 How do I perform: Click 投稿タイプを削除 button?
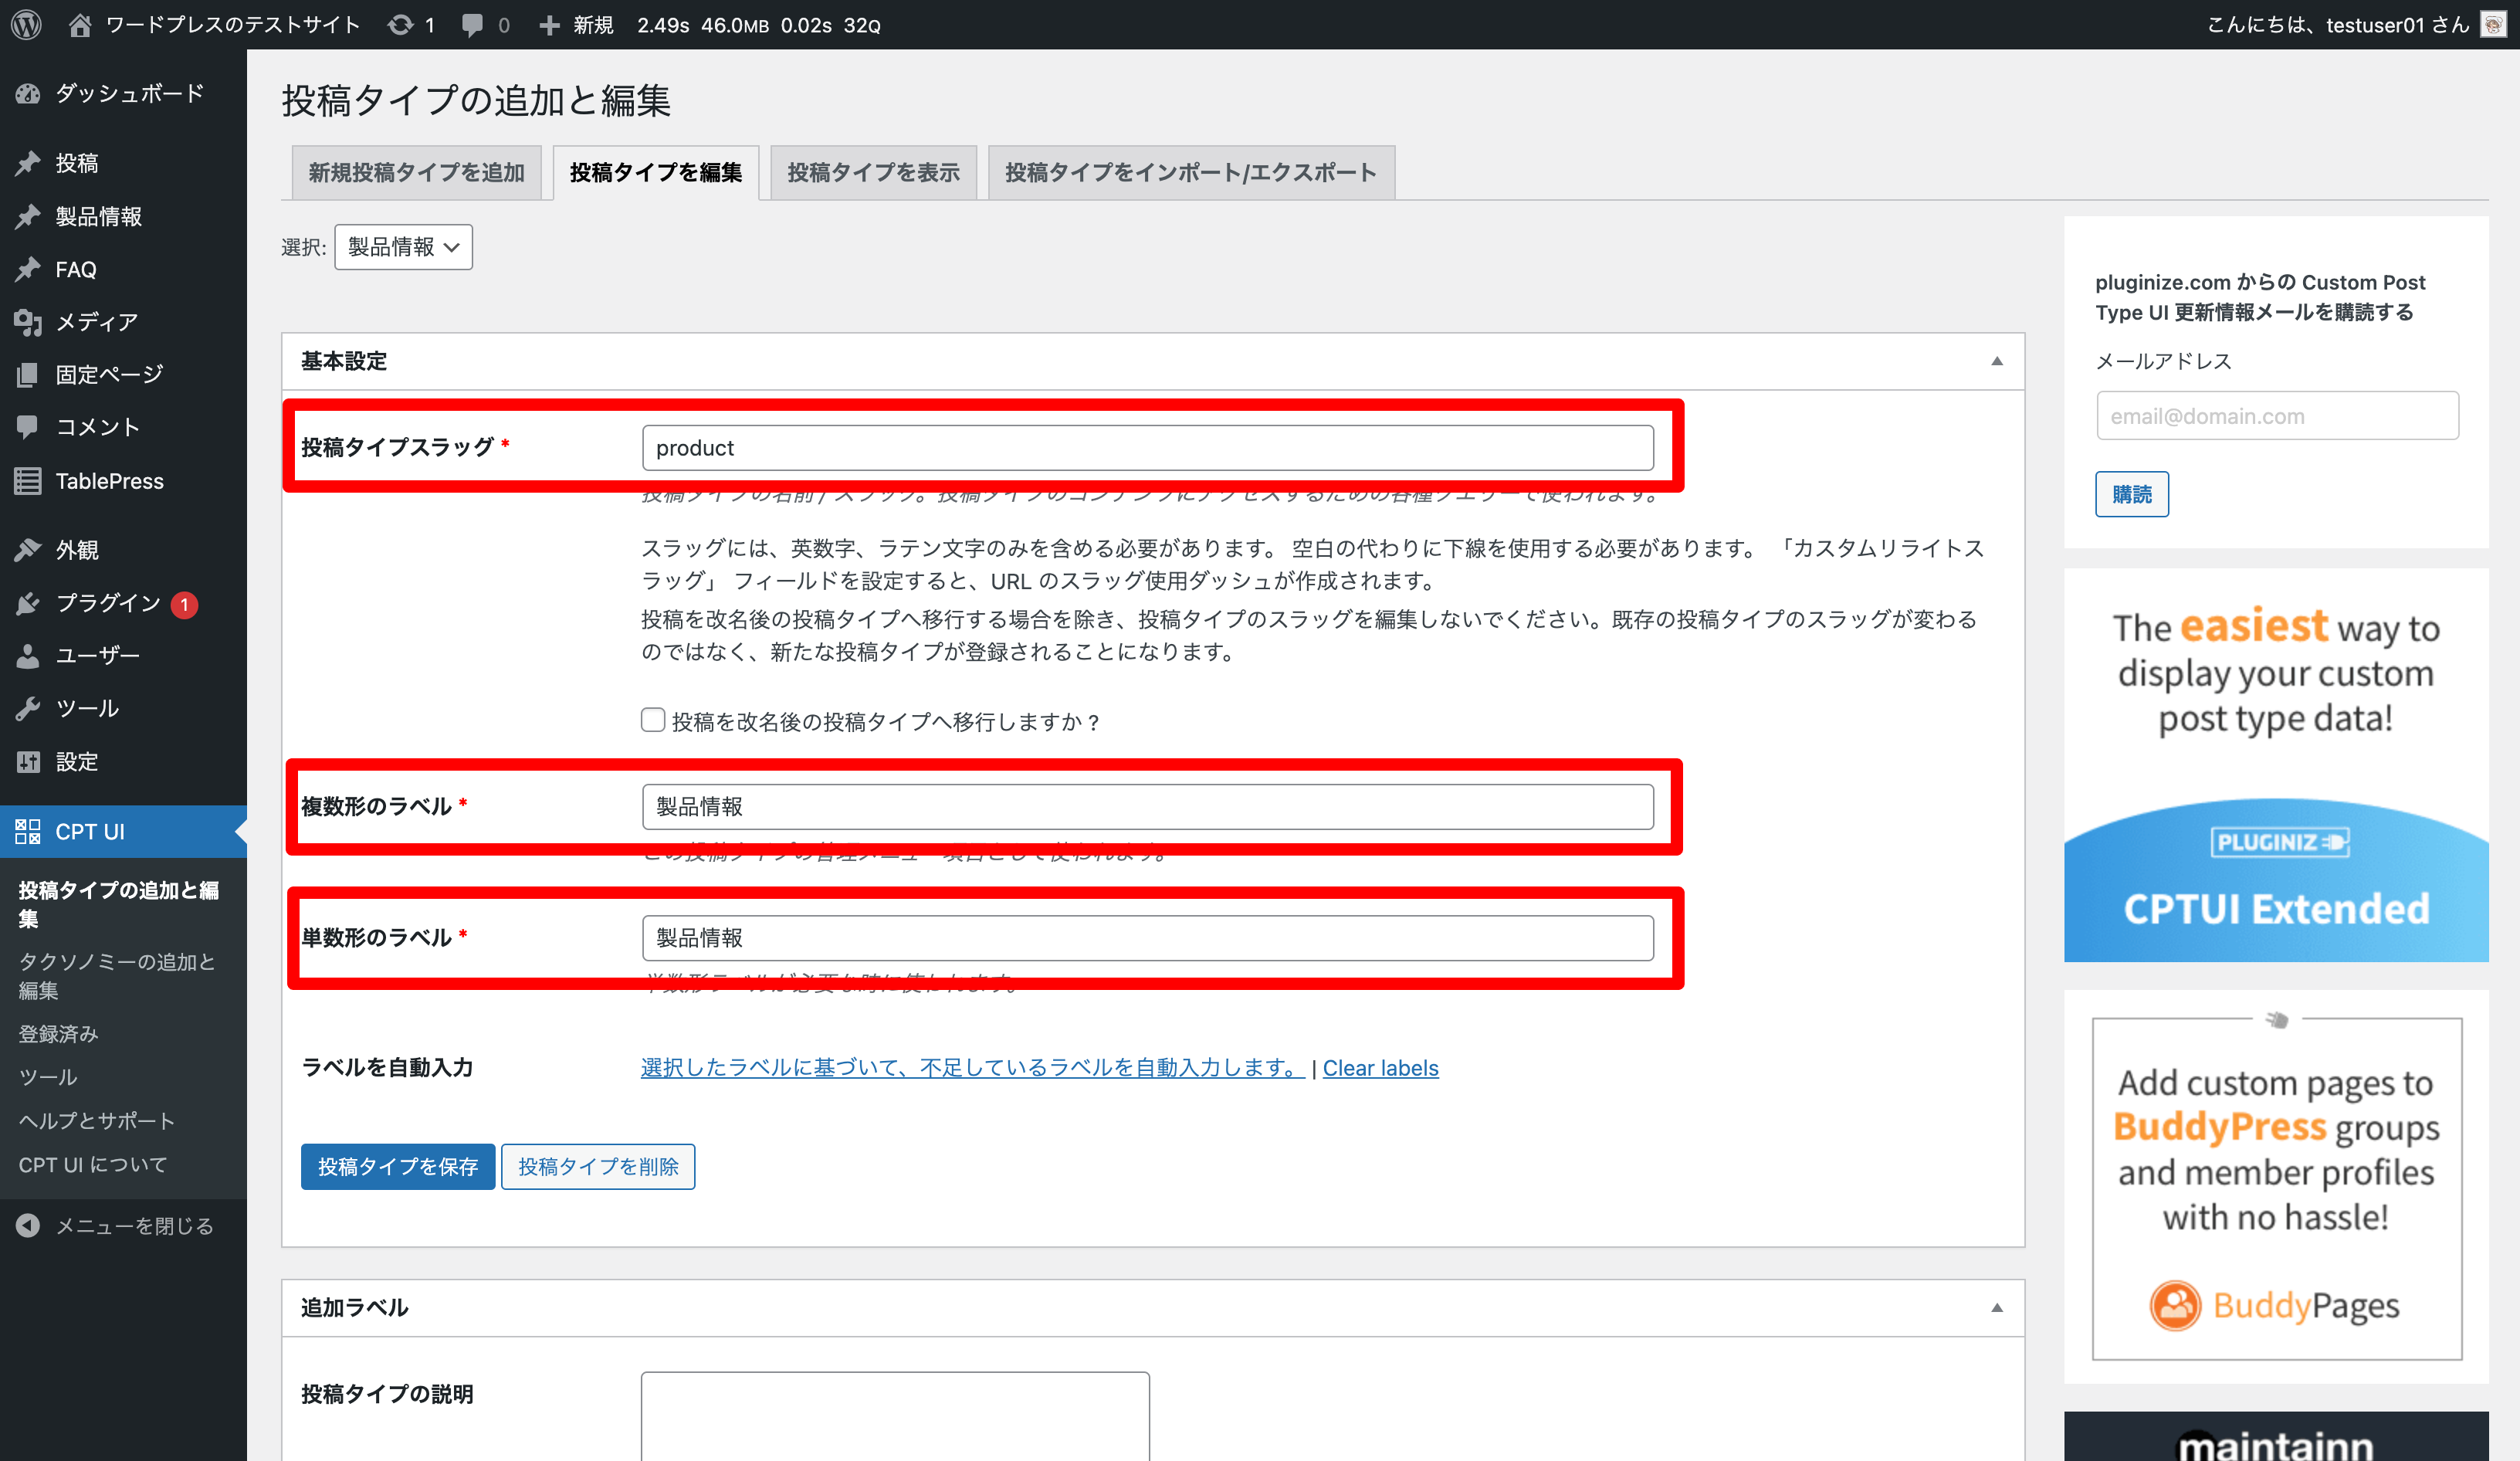598,1166
